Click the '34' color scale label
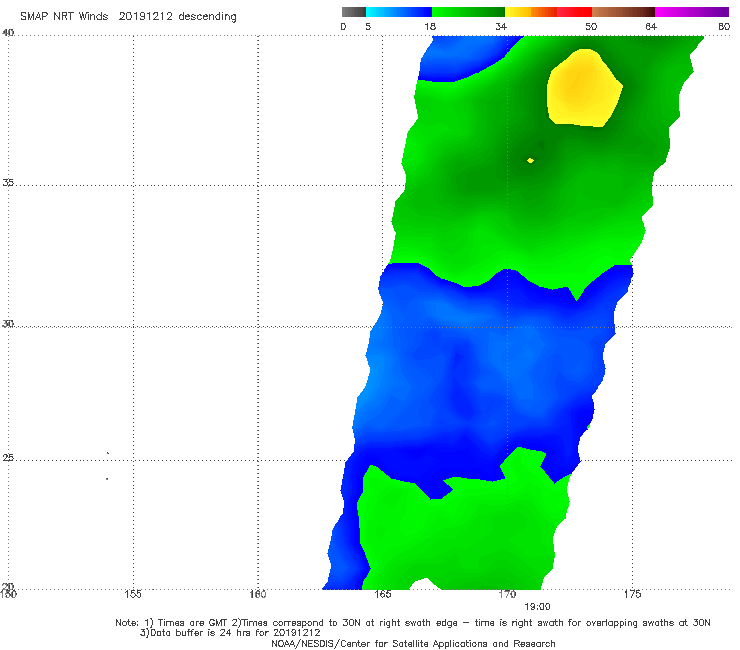This screenshot has height=650, width=740. pos(501,26)
